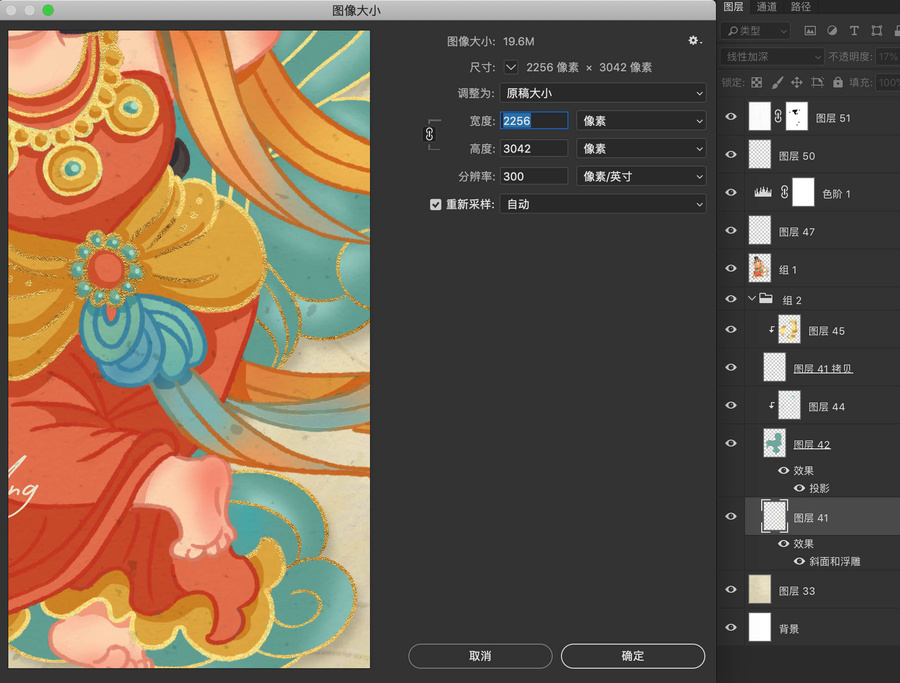Viewport: 900px width, 683px height.
Task: Select the 图层 45 layer thumbnail
Action: click(789, 329)
